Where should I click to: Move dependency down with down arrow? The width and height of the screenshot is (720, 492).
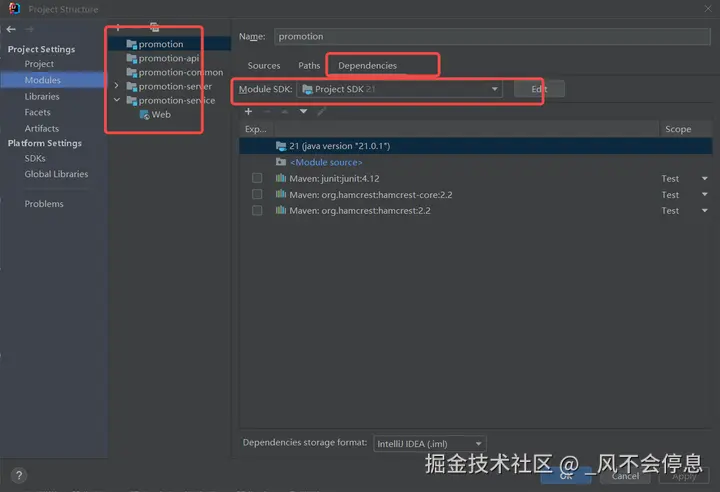[x=303, y=112]
